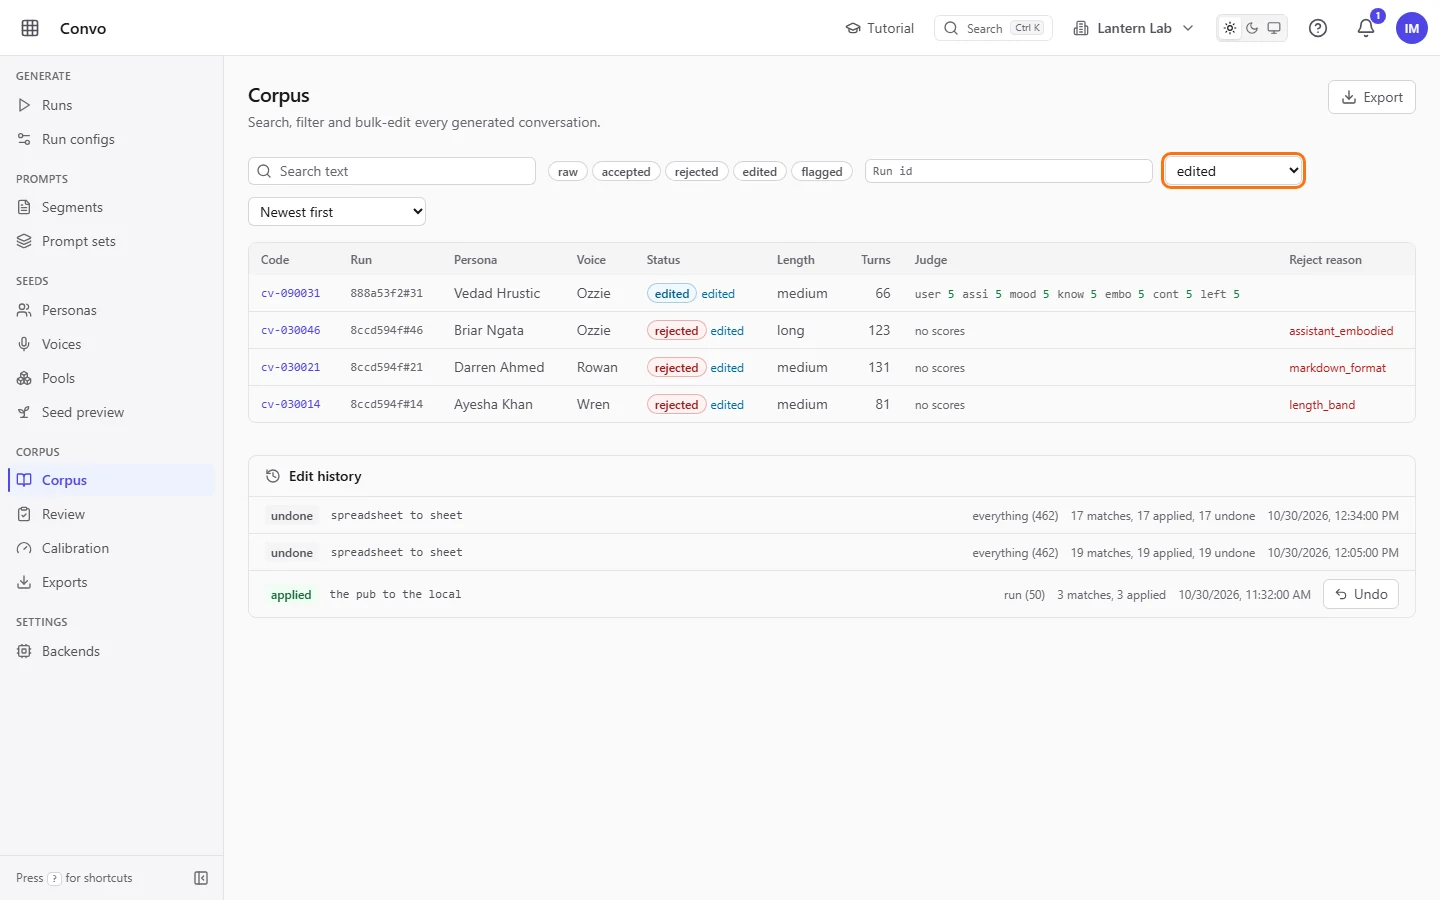Screen dimensions: 1440x900
Task: Switch to light theme sun icon
Action: pos(1230,28)
